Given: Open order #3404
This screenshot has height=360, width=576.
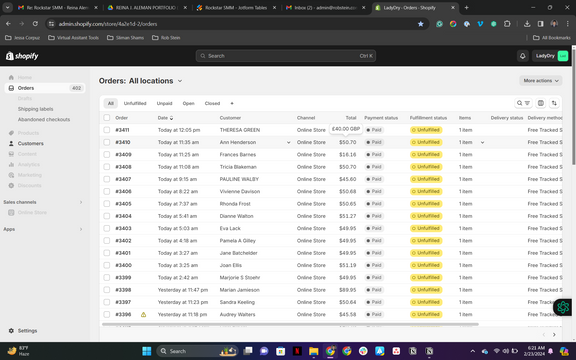Looking at the screenshot, I should point(123,216).
